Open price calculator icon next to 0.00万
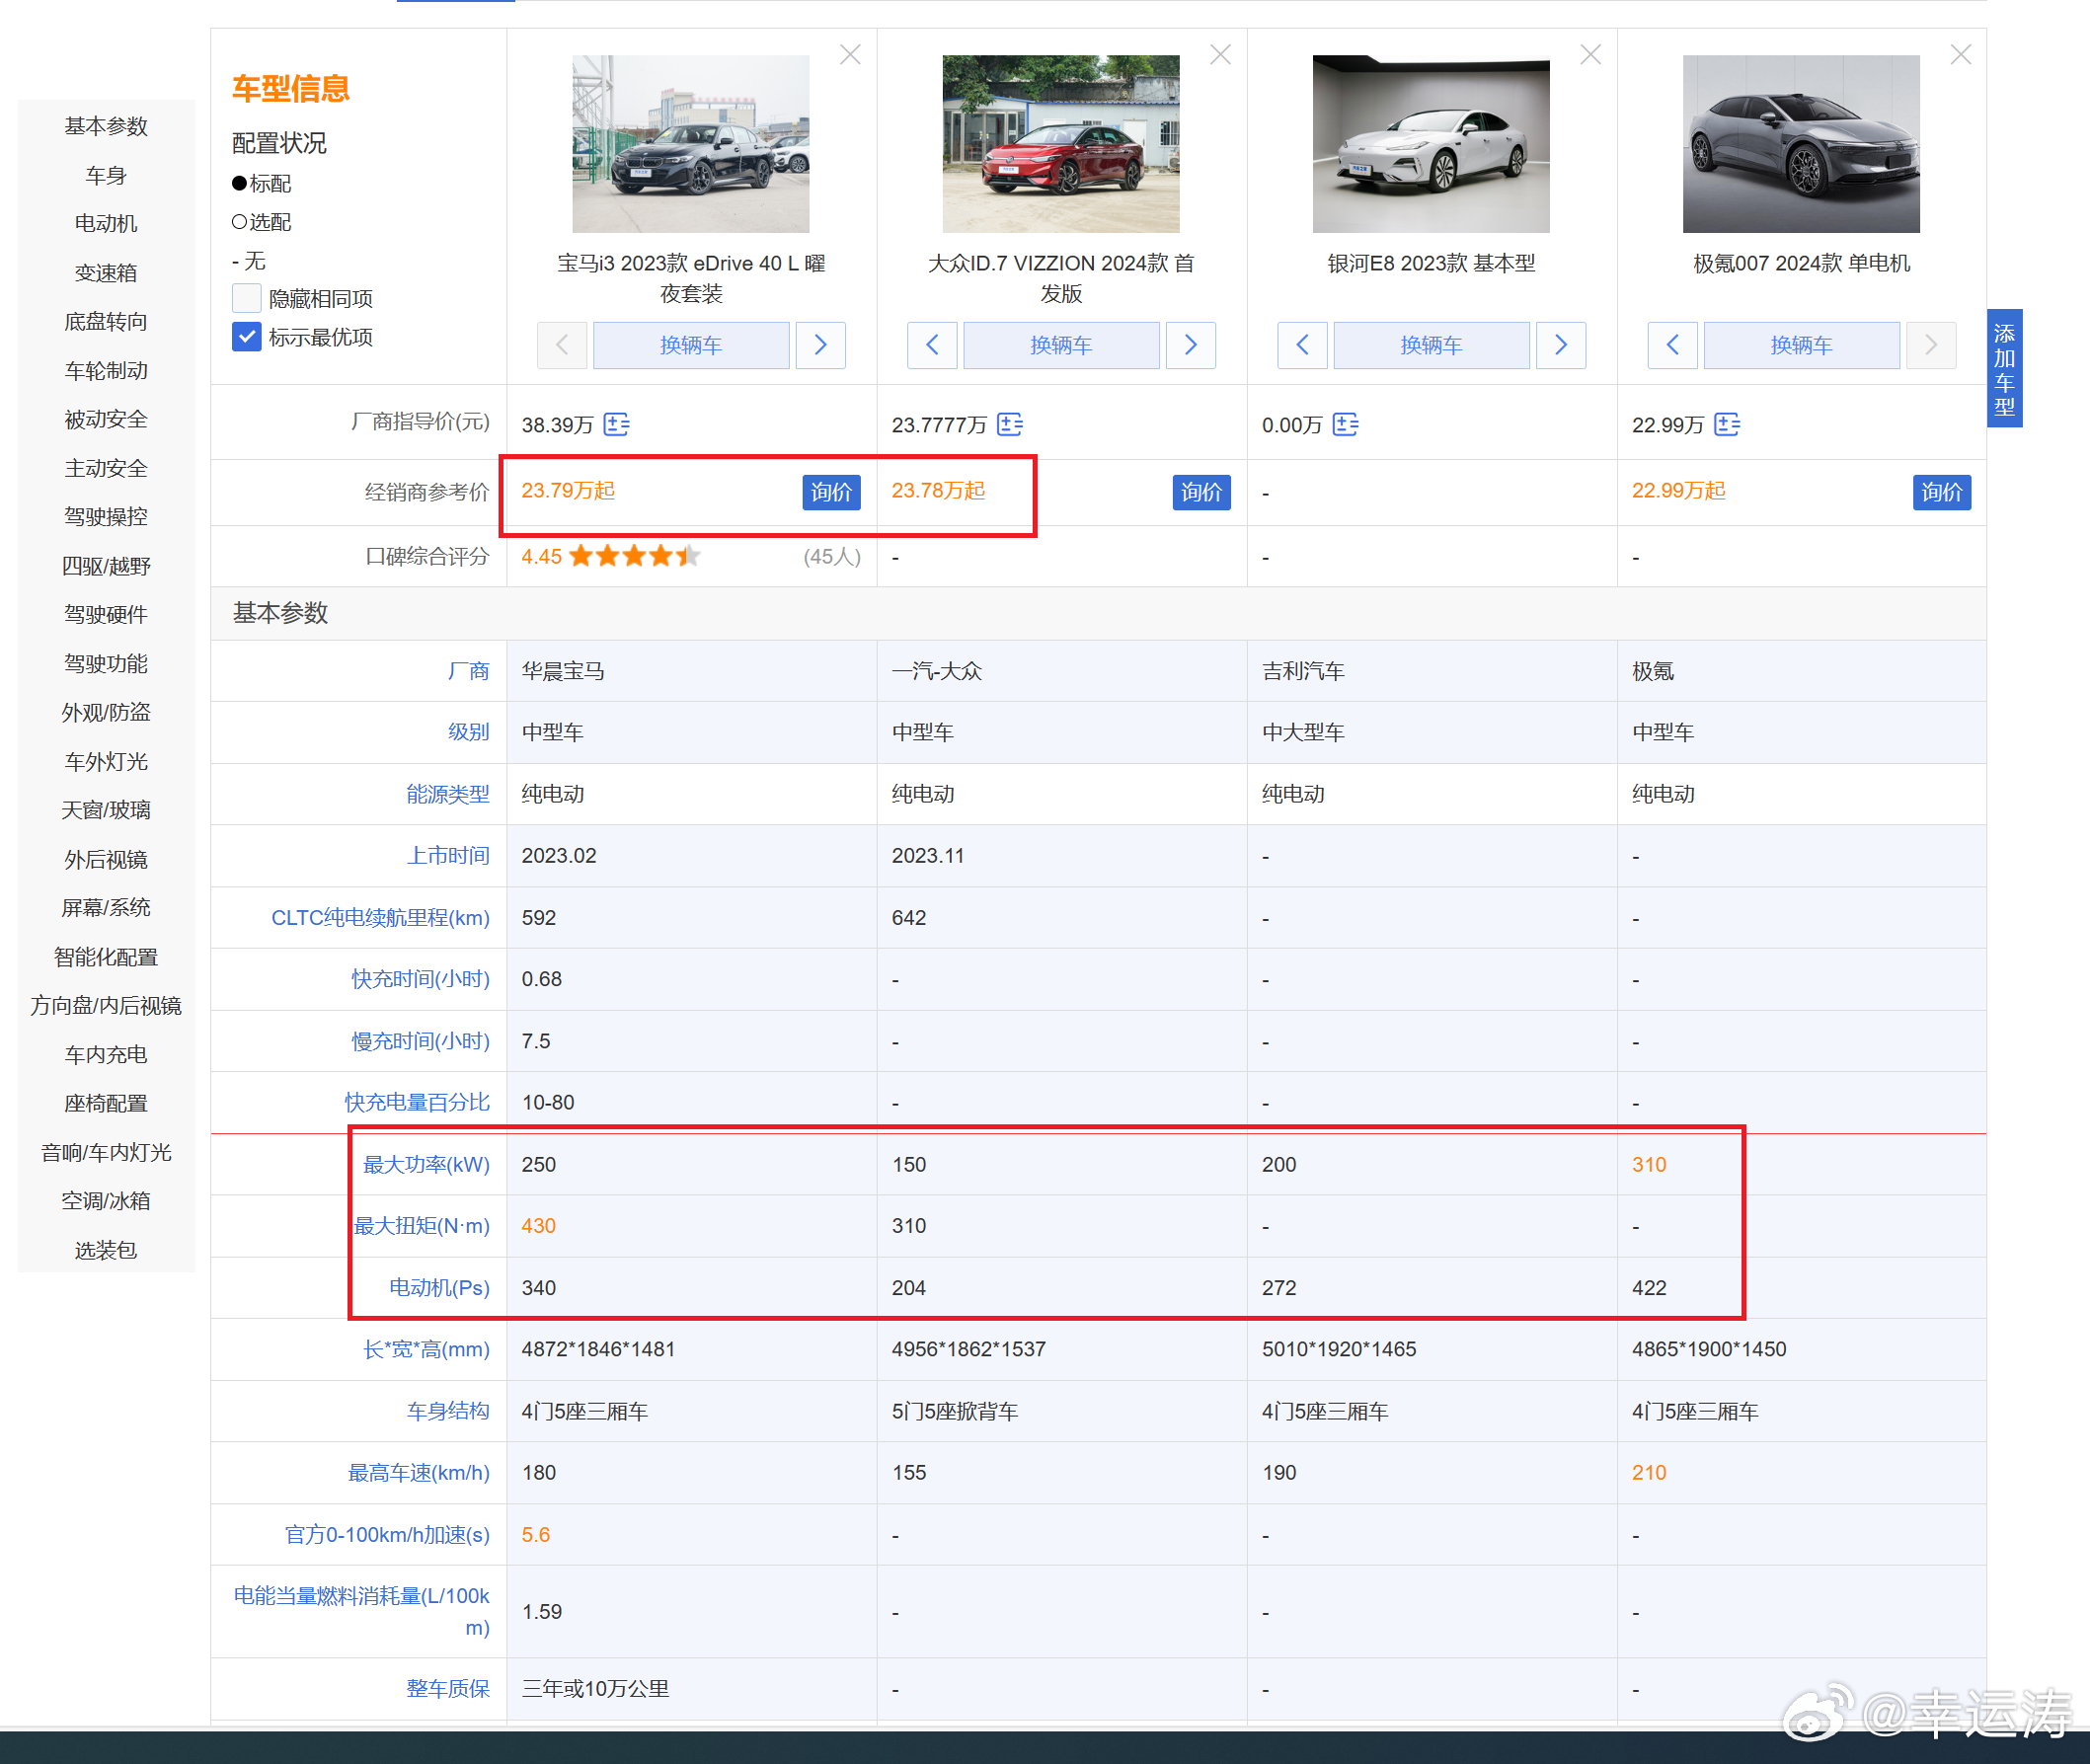 pos(1345,425)
